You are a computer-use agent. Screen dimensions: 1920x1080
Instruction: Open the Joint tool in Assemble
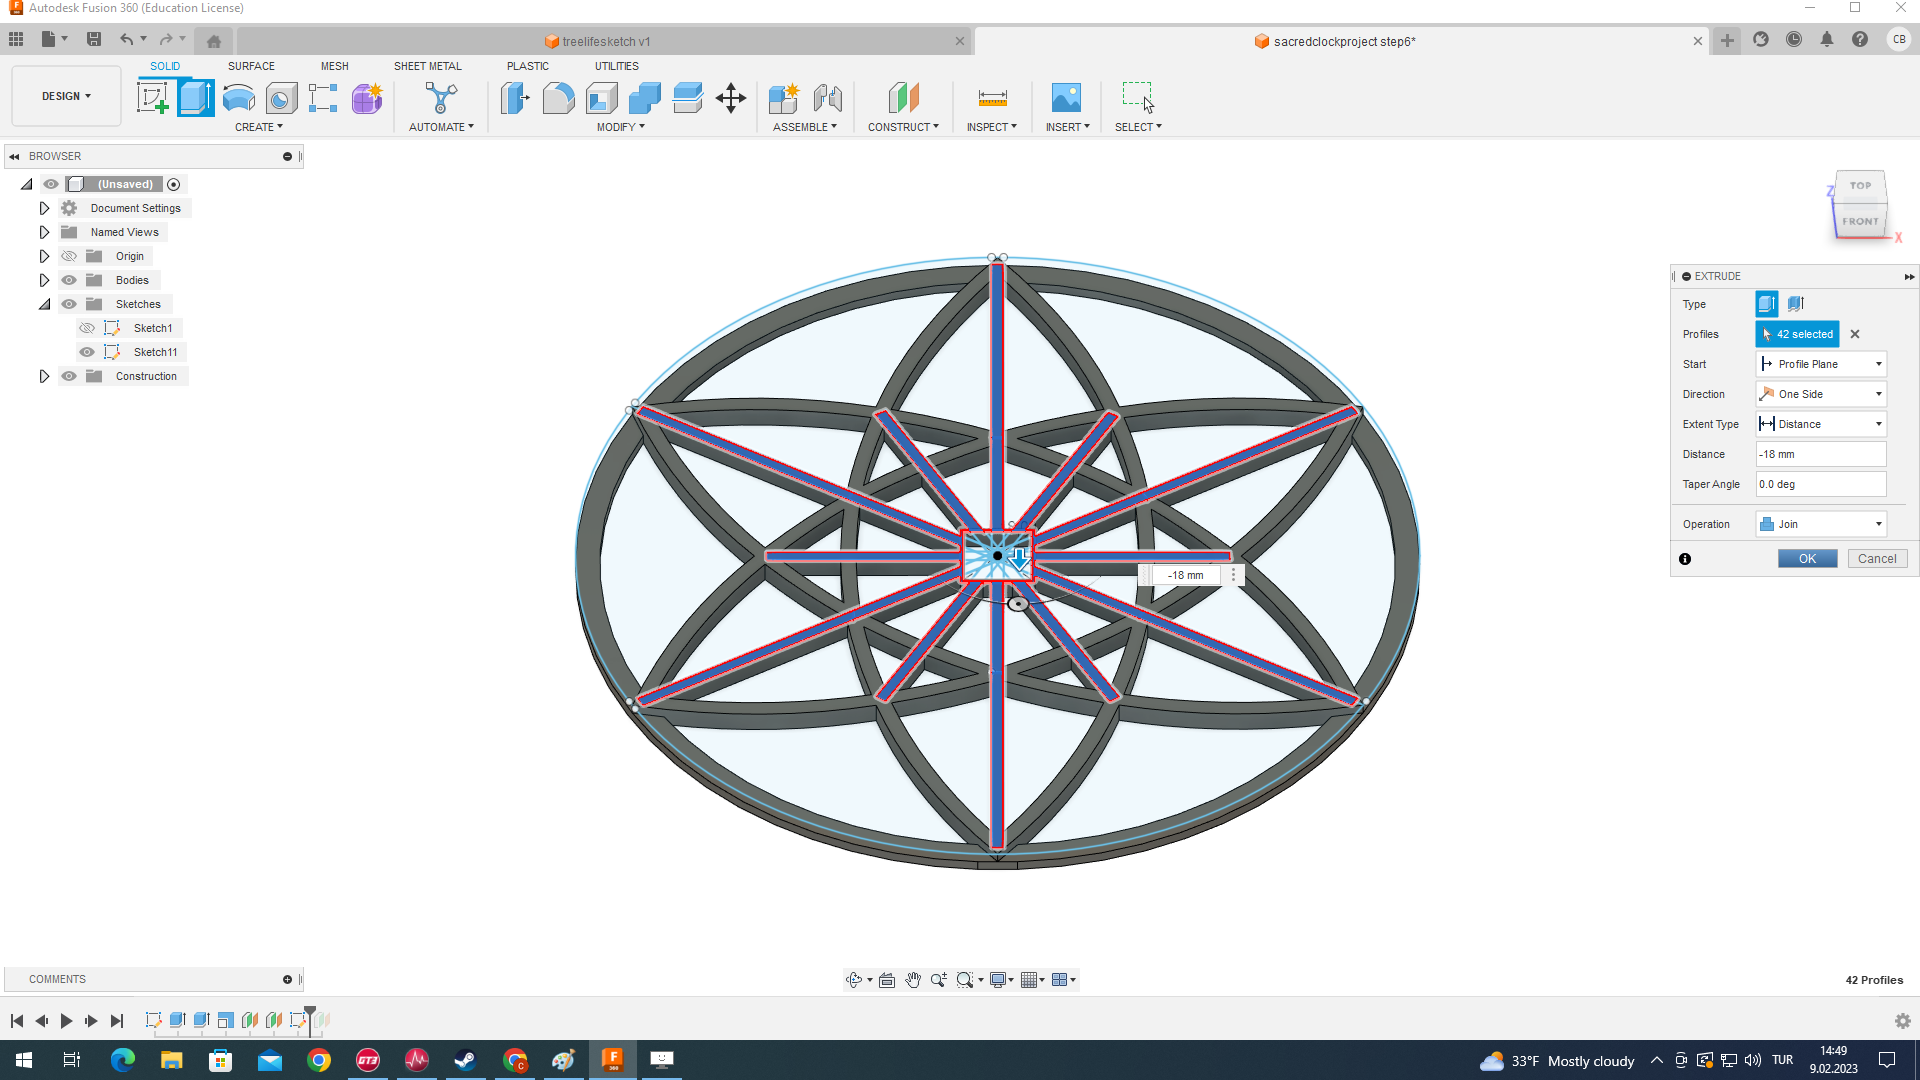coord(828,98)
